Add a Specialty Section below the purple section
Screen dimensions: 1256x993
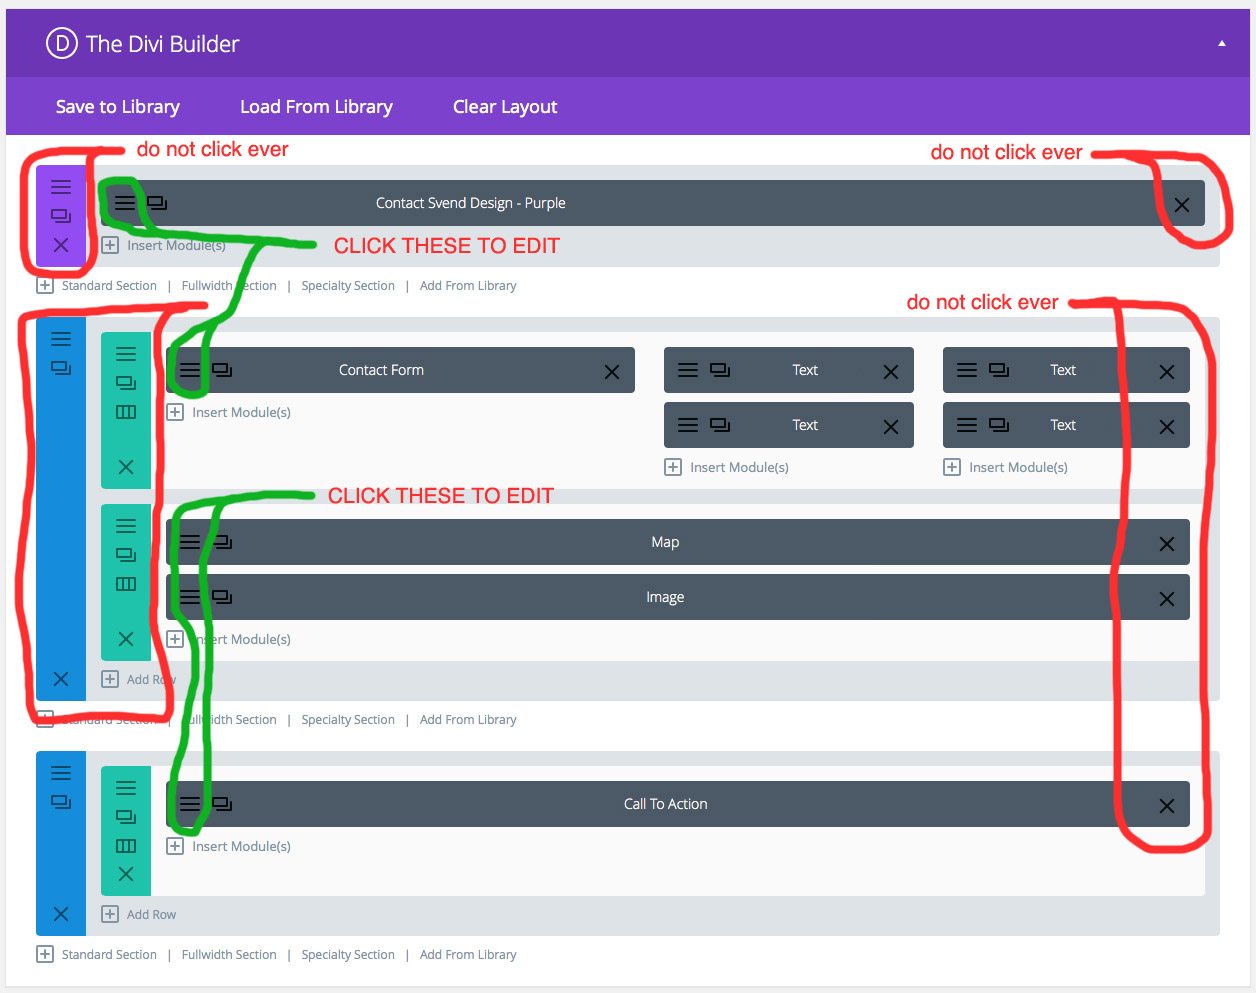[x=348, y=286]
